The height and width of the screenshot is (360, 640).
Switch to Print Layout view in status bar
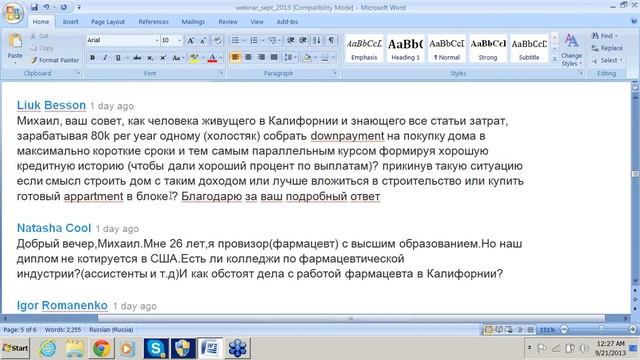[x=488, y=329]
